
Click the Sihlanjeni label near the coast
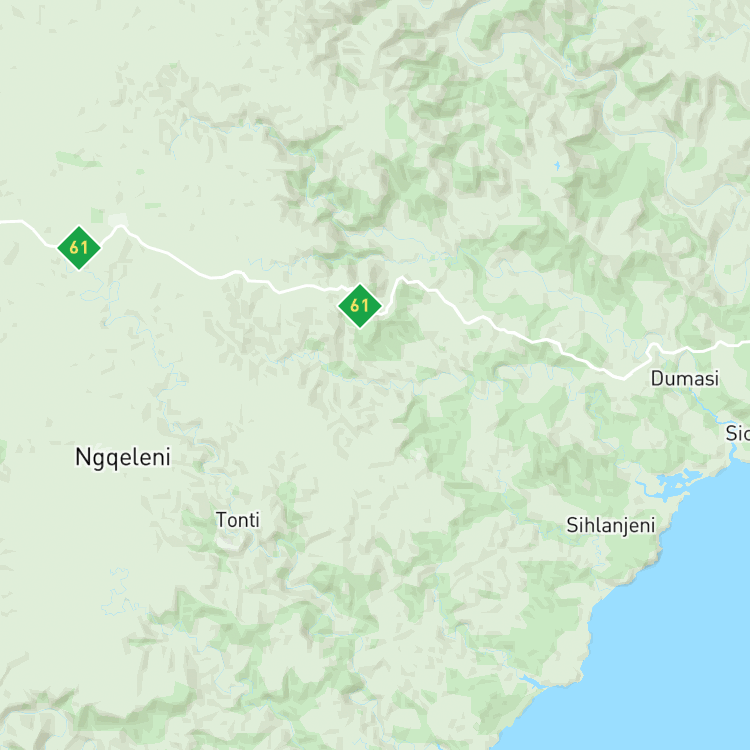(611, 526)
